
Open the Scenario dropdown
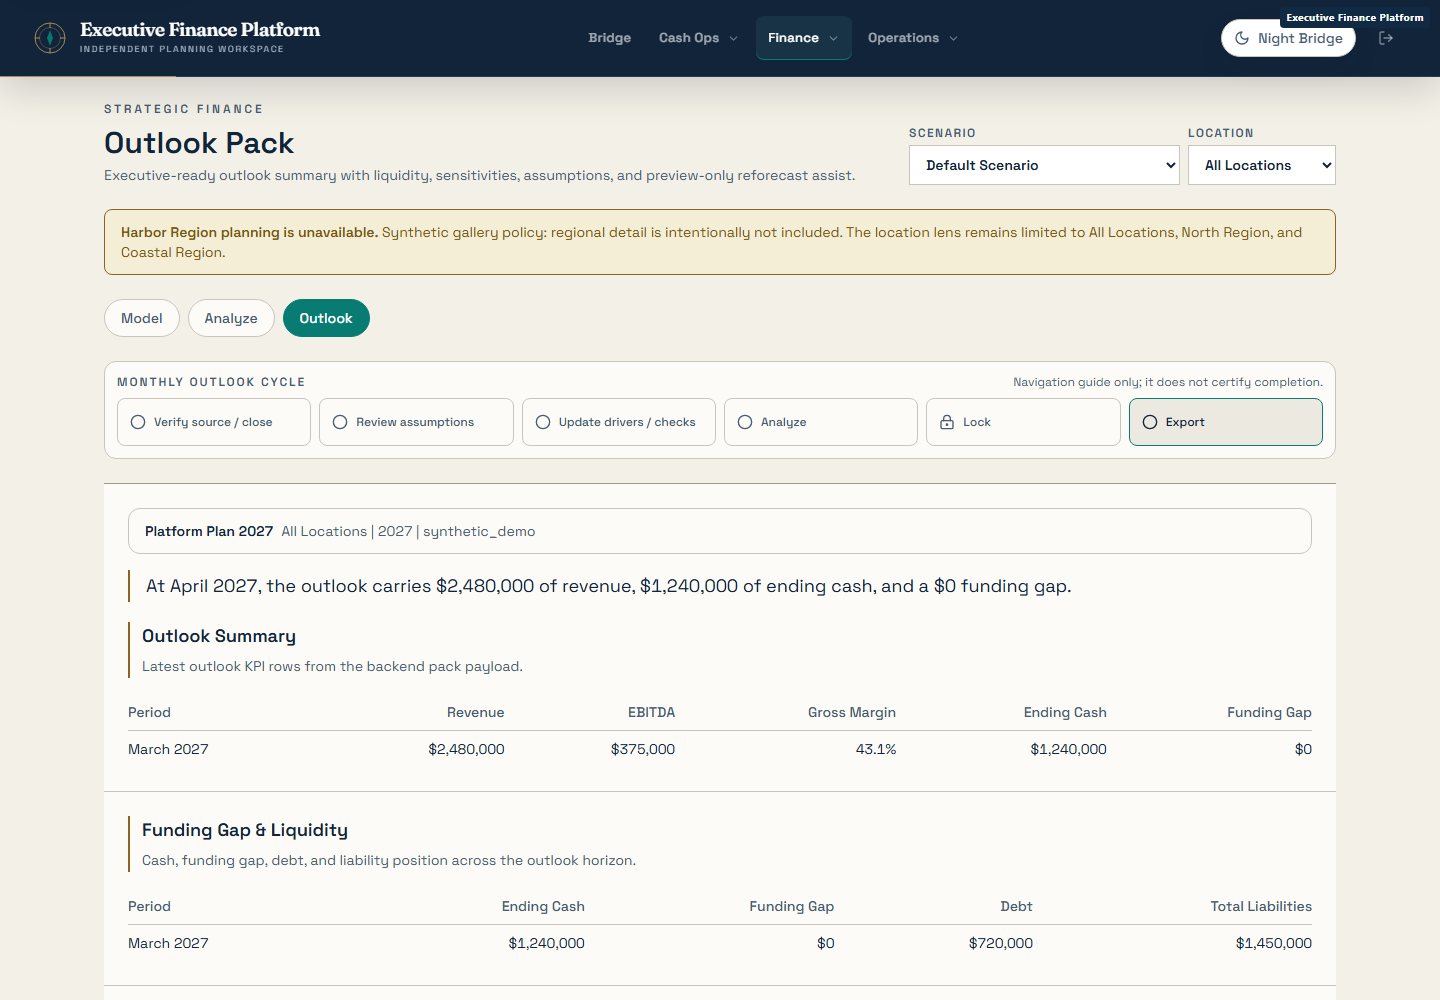coord(1044,165)
